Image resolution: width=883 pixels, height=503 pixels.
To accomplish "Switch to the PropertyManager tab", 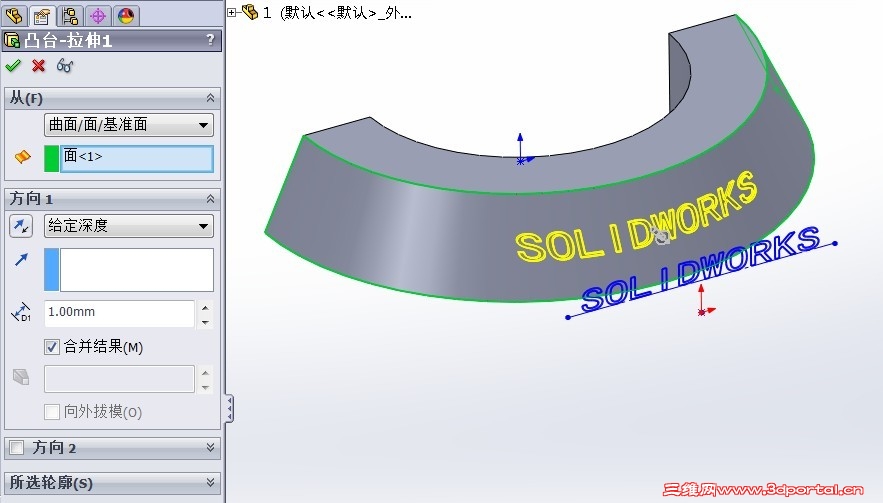I will tap(42, 16).
